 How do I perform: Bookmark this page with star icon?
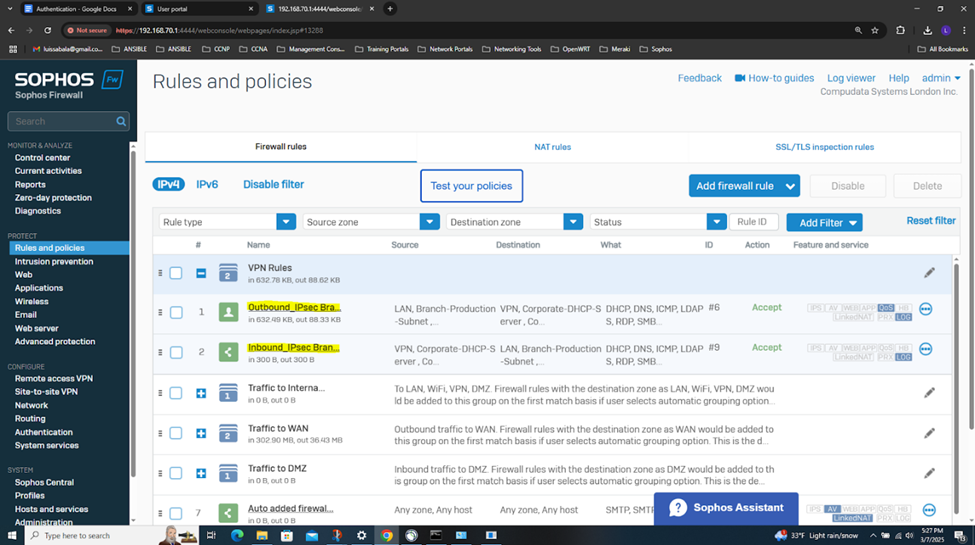(x=875, y=30)
